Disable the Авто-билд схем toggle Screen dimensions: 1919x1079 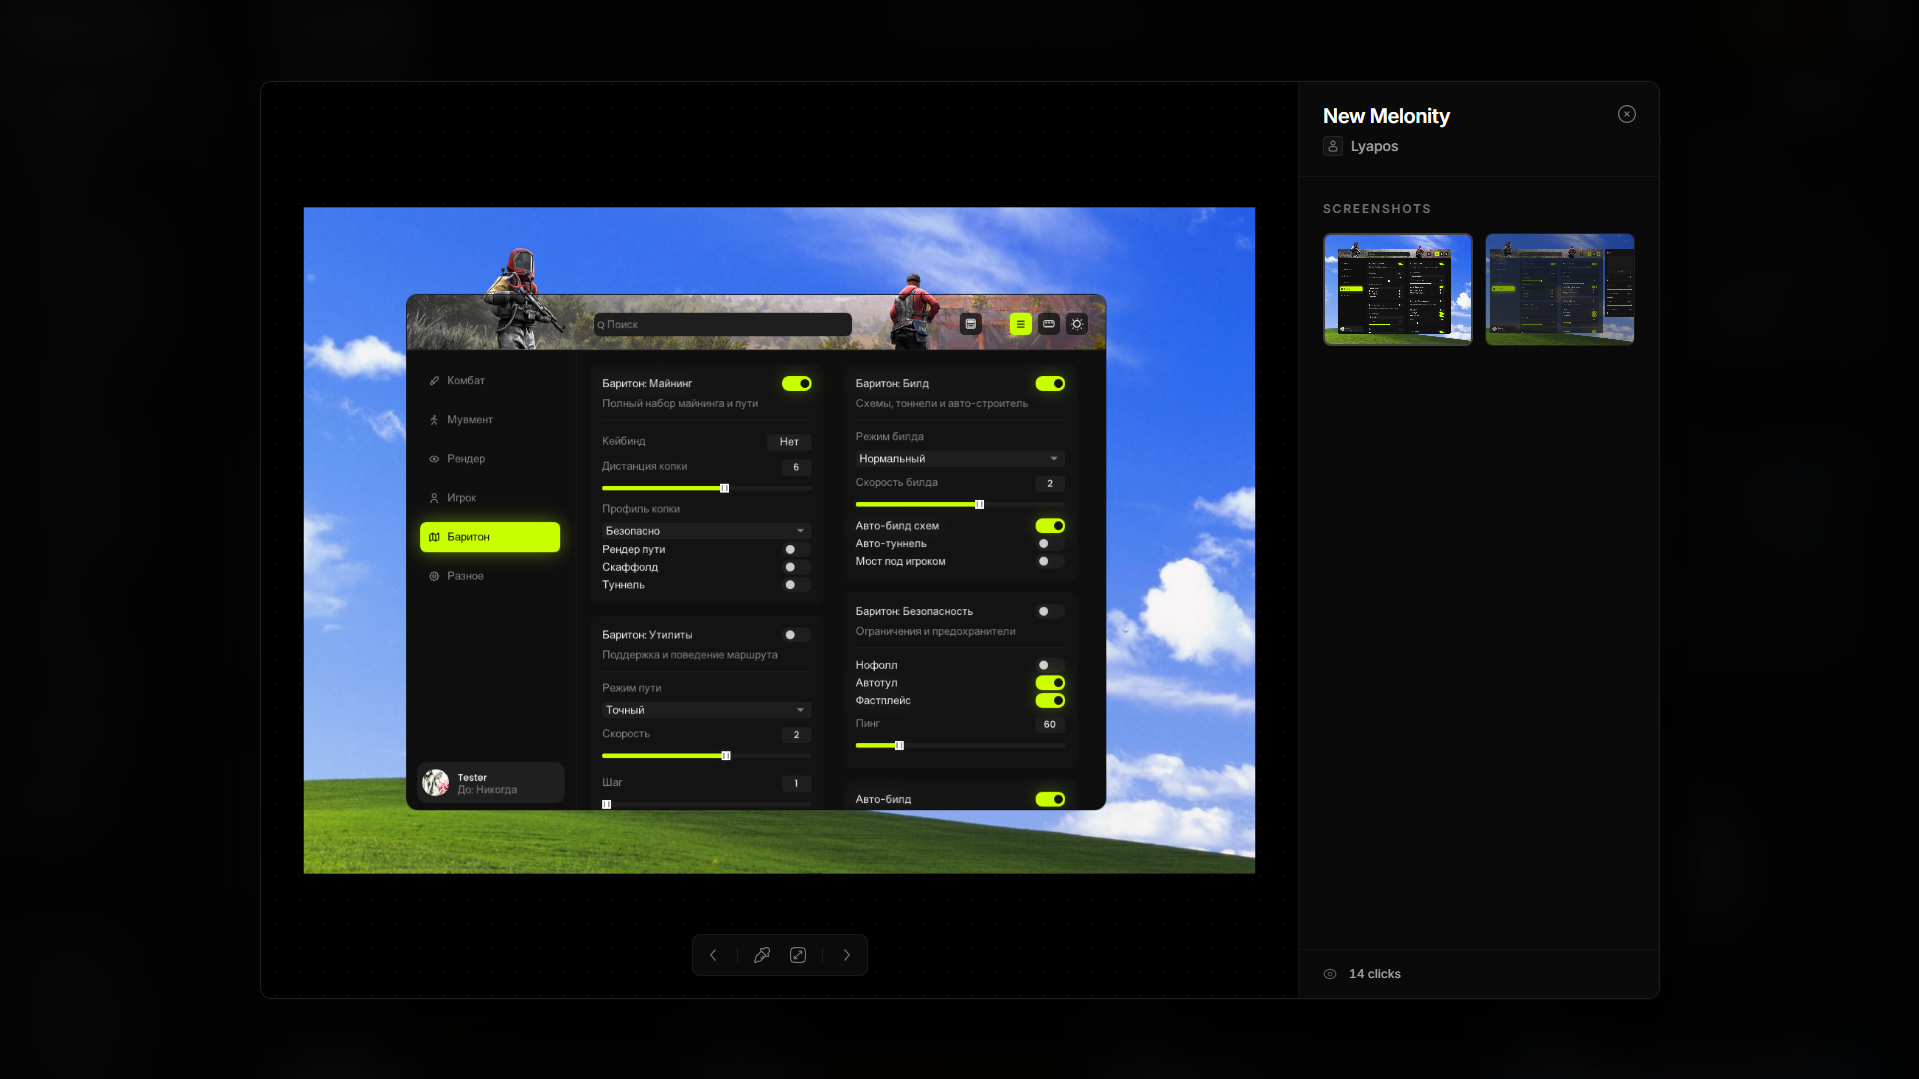(x=1049, y=525)
